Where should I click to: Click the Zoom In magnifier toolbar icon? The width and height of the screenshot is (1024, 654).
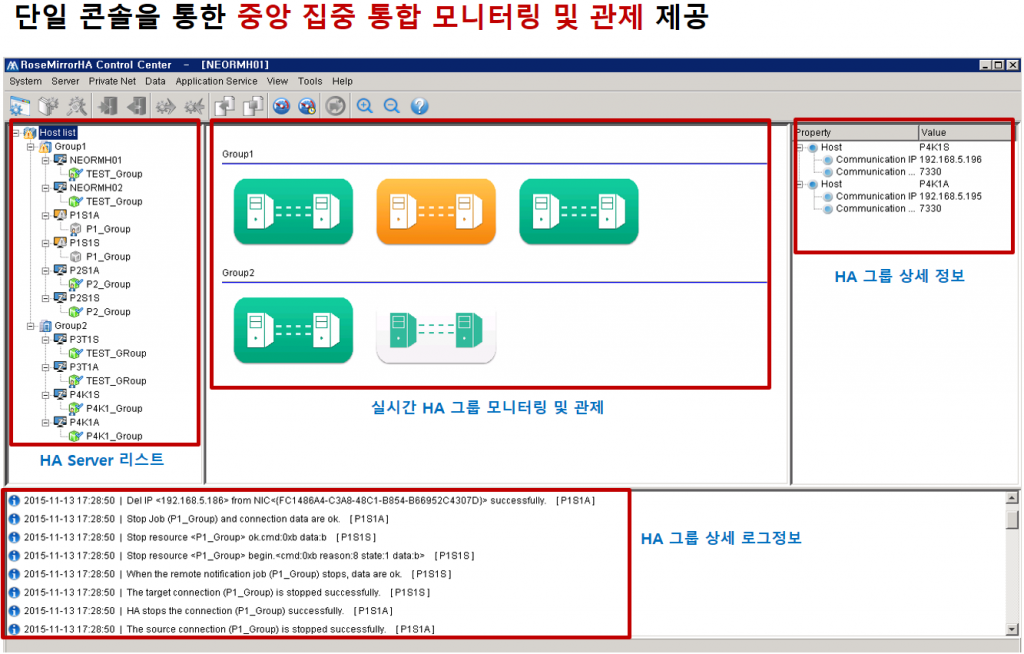tap(365, 106)
